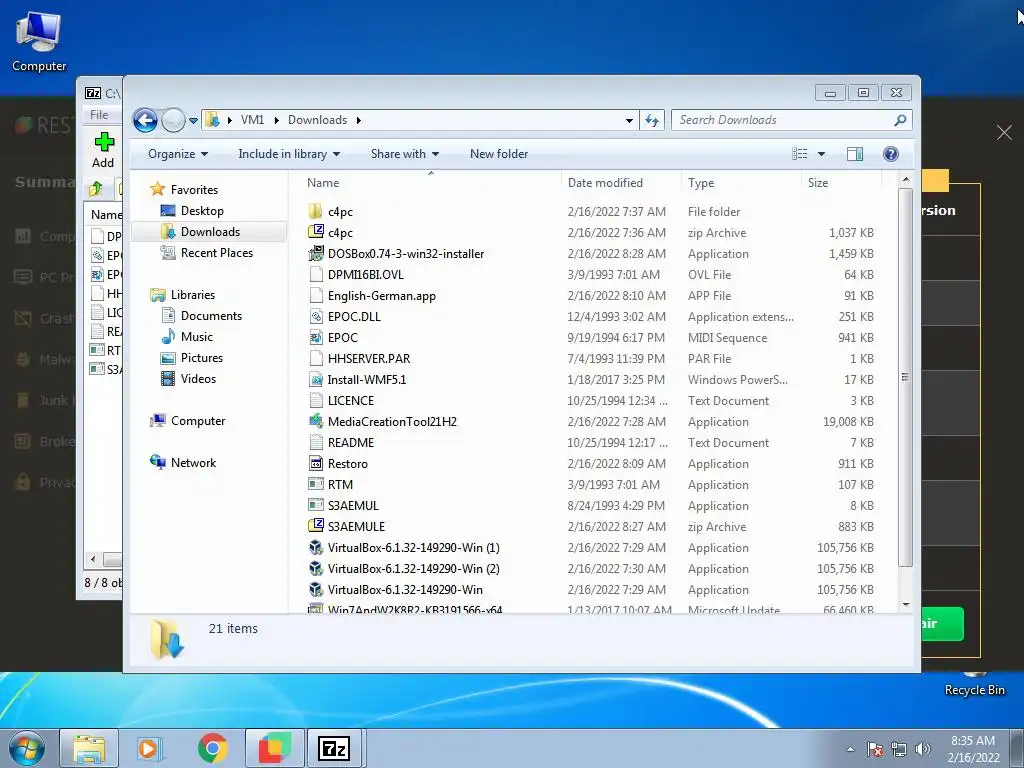This screenshot has height=768, width=1024.
Task: Toggle the preview pane button
Action: [855, 154]
